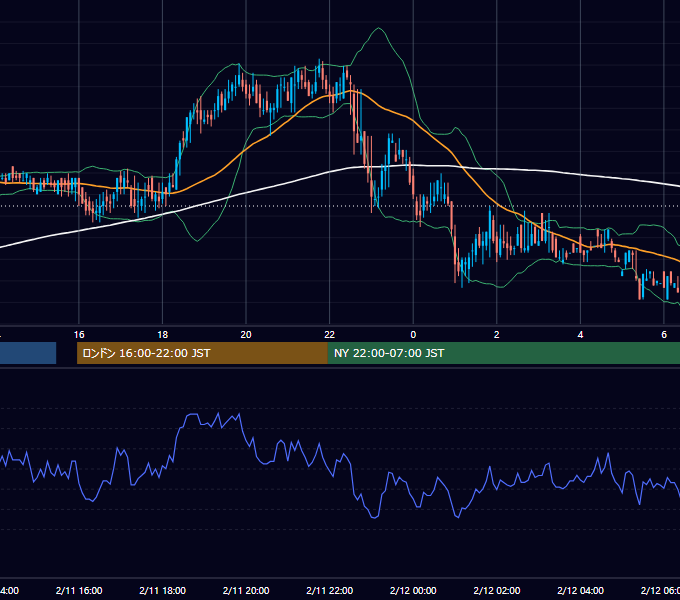The height and width of the screenshot is (600, 680).
Task: Select the 2/12 00:00 label on oscillator axis
Action: click(x=413, y=590)
